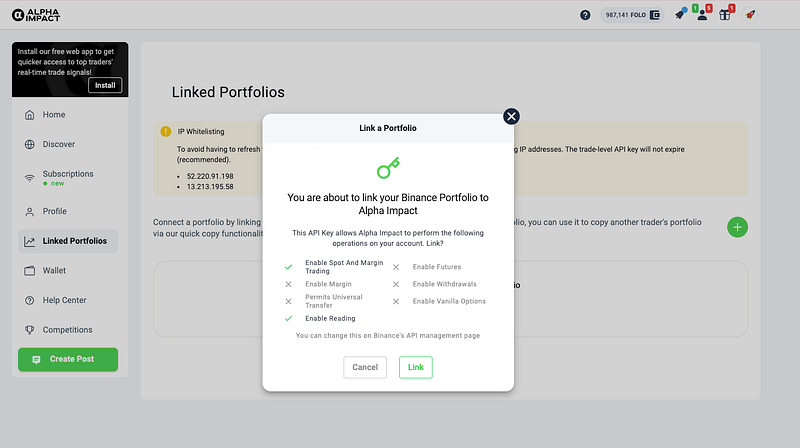Confirm with the green Link button
Image resolution: width=800 pixels, height=448 pixels.
(x=416, y=367)
